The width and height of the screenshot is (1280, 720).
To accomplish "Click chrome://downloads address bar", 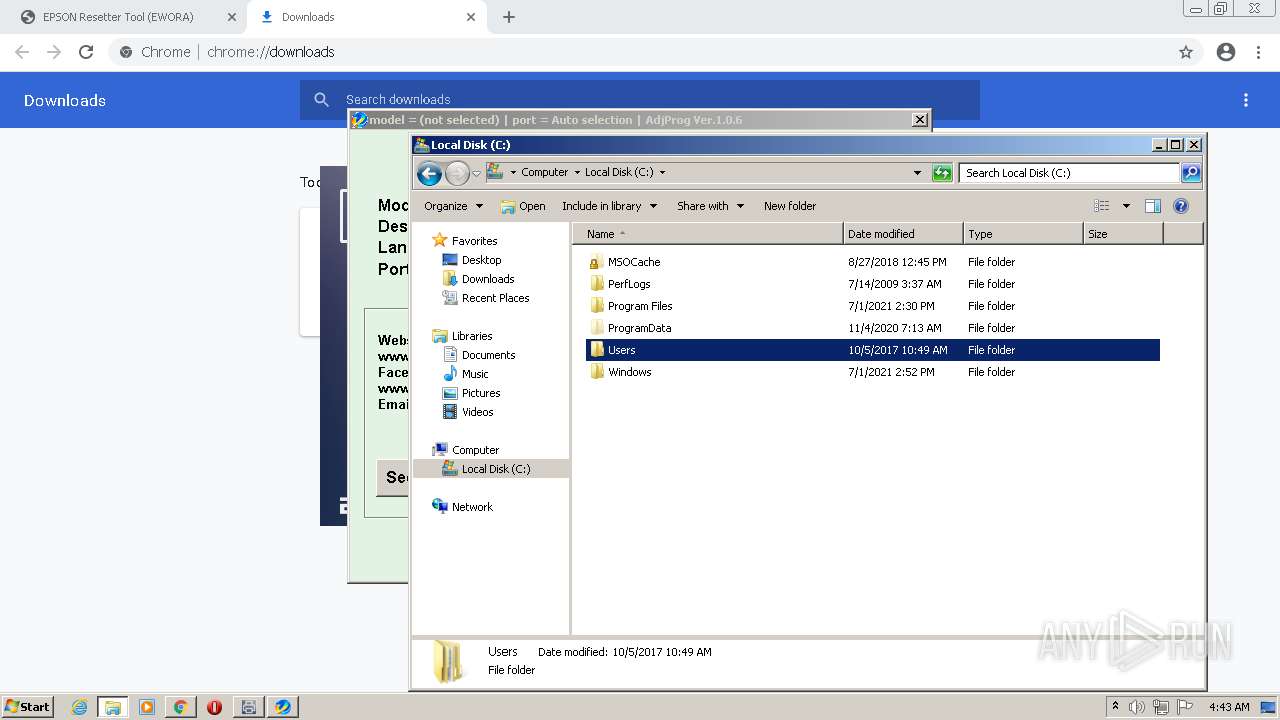I will pos(640,52).
